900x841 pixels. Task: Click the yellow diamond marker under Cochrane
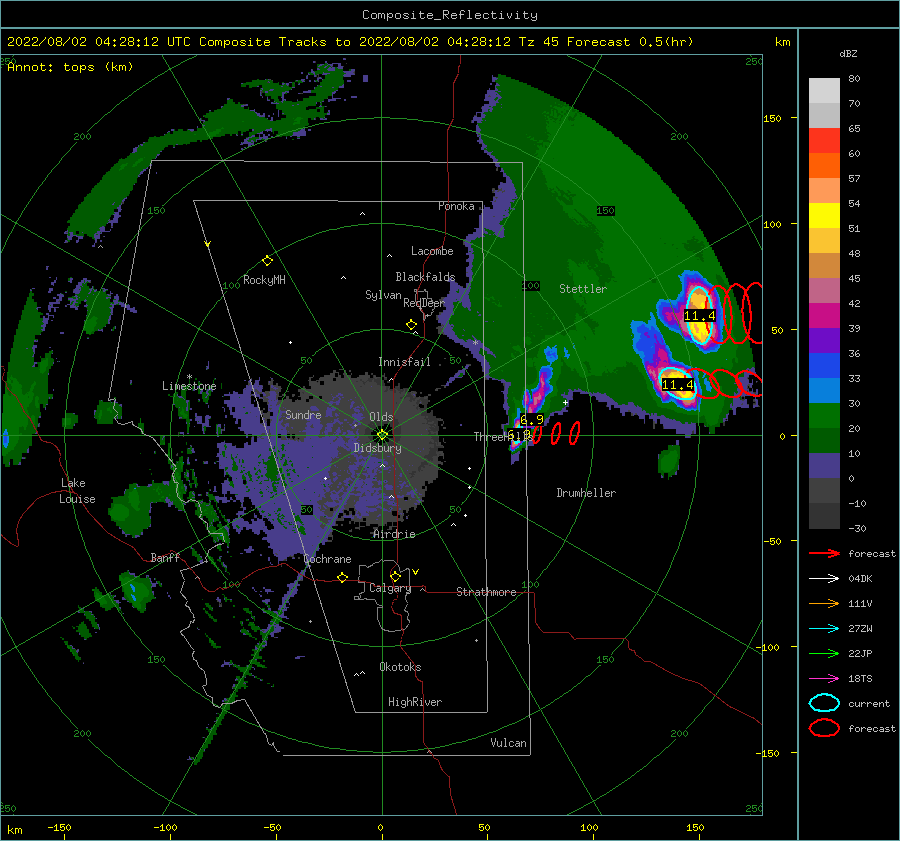pyautogui.click(x=343, y=577)
